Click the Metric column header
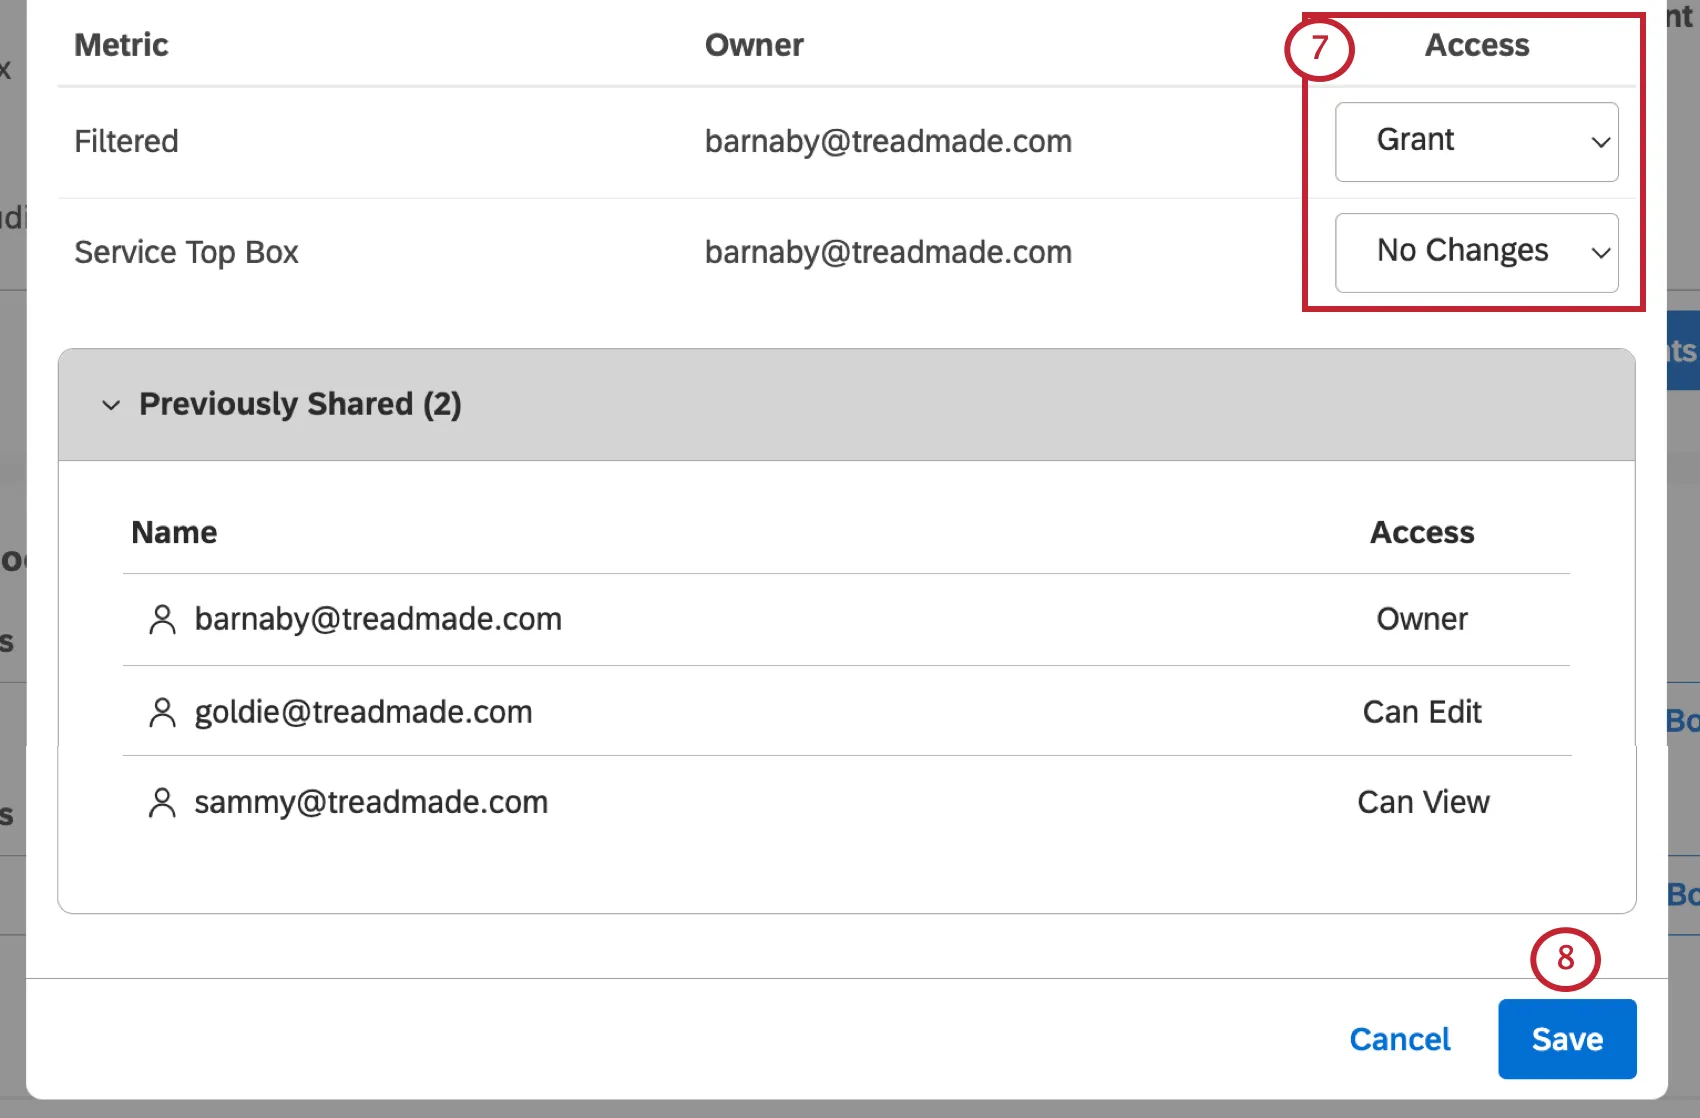Viewport: 1700px width, 1118px height. pyautogui.click(x=121, y=45)
